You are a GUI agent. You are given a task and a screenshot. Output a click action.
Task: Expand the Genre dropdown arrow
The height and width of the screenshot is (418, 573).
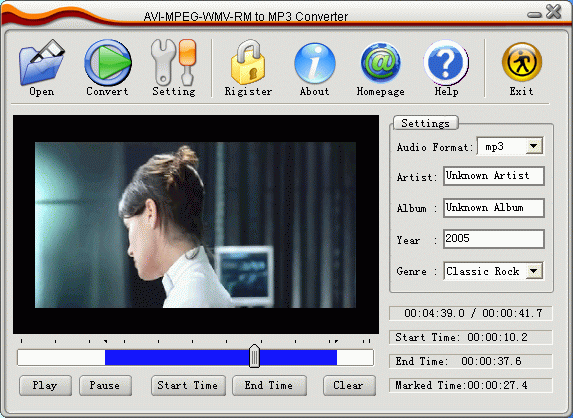[534, 271]
